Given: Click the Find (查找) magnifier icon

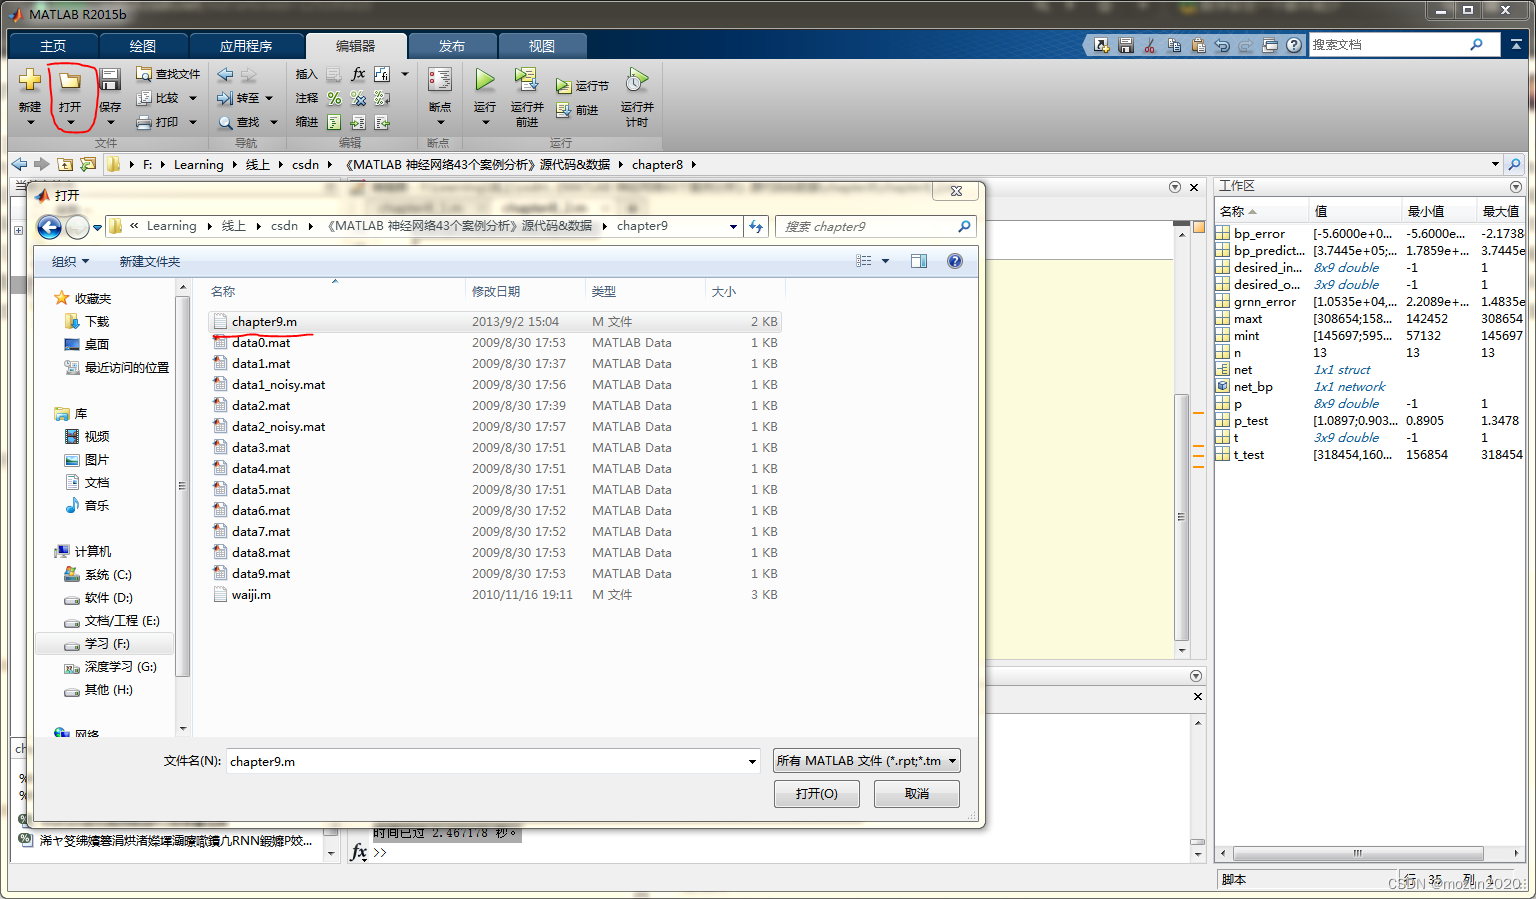Looking at the screenshot, I should point(225,122).
